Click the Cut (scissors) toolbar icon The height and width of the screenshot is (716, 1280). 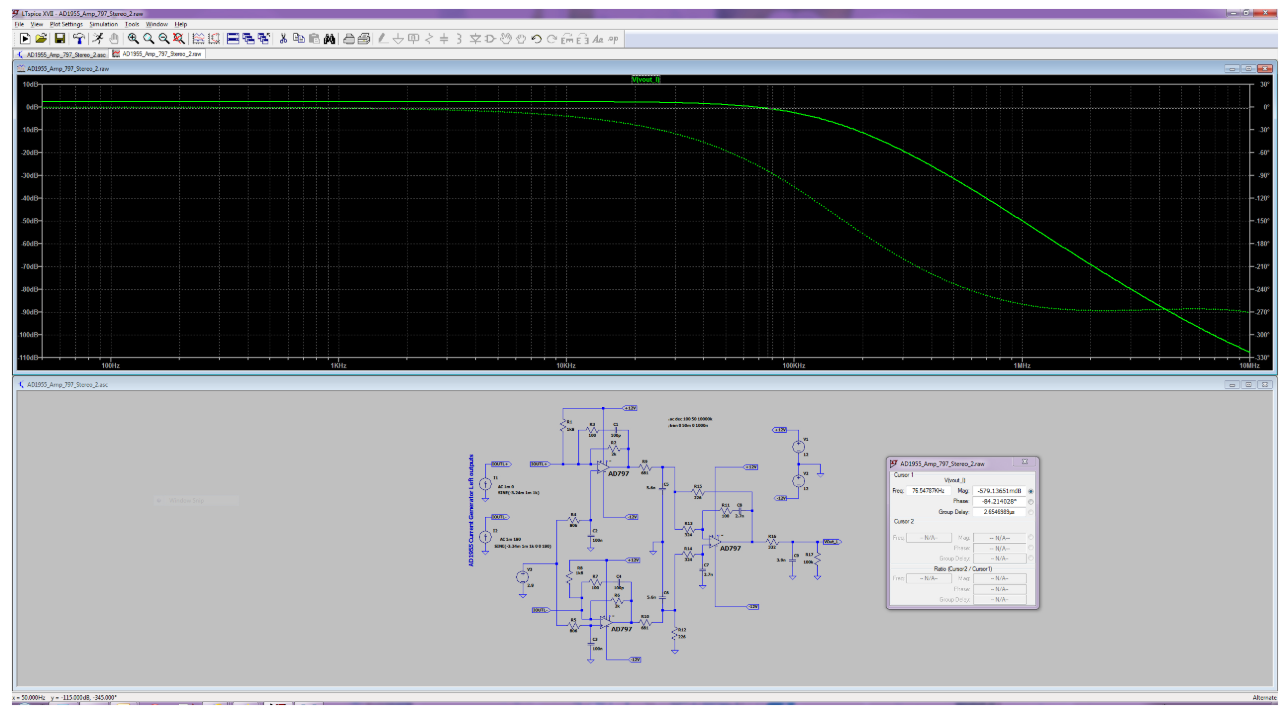pyautogui.click(x=283, y=38)
